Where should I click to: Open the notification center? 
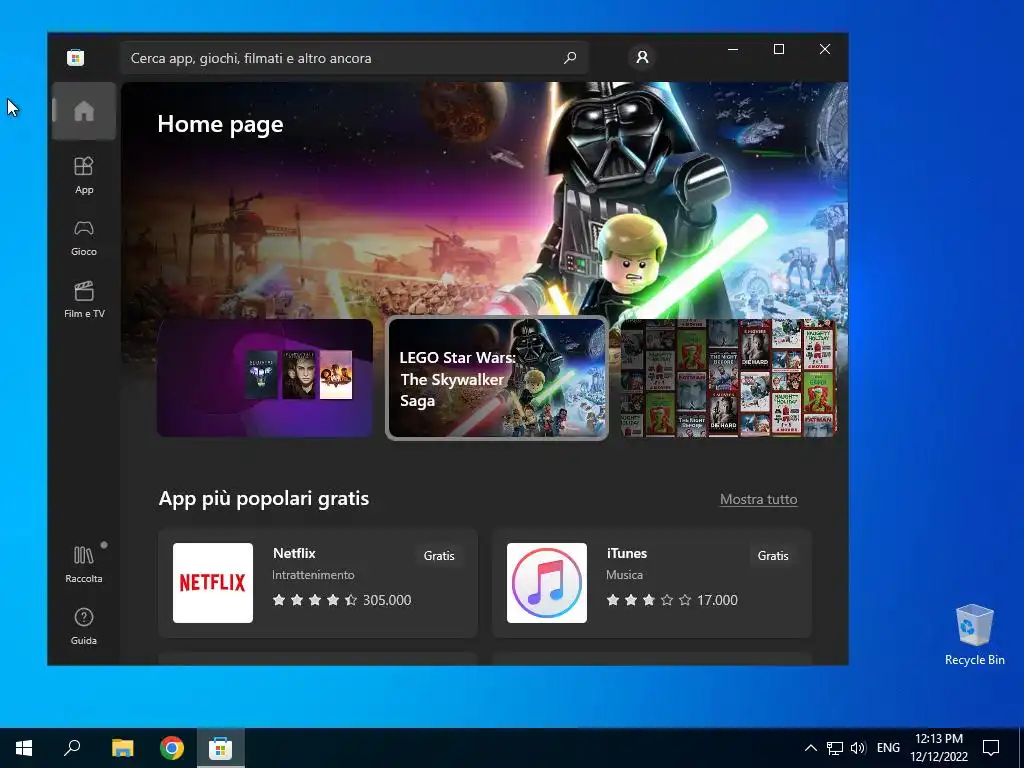click(991, 748)
